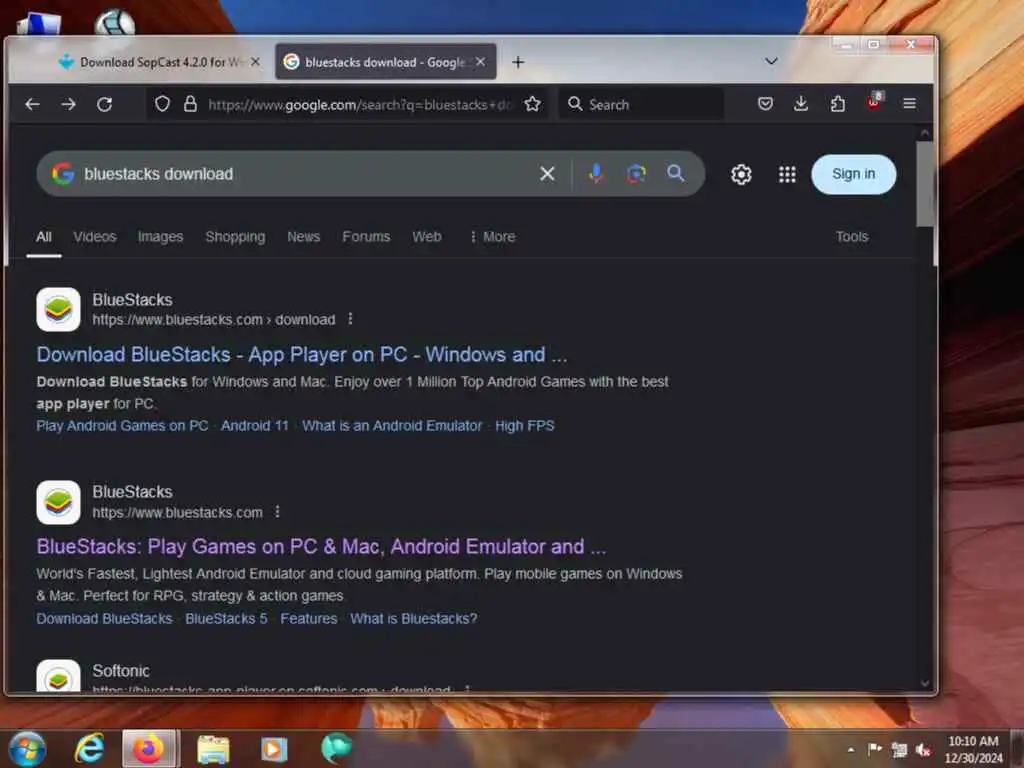
Task: Open a new tab with the plus button
Action: click(x=518, y=62)
